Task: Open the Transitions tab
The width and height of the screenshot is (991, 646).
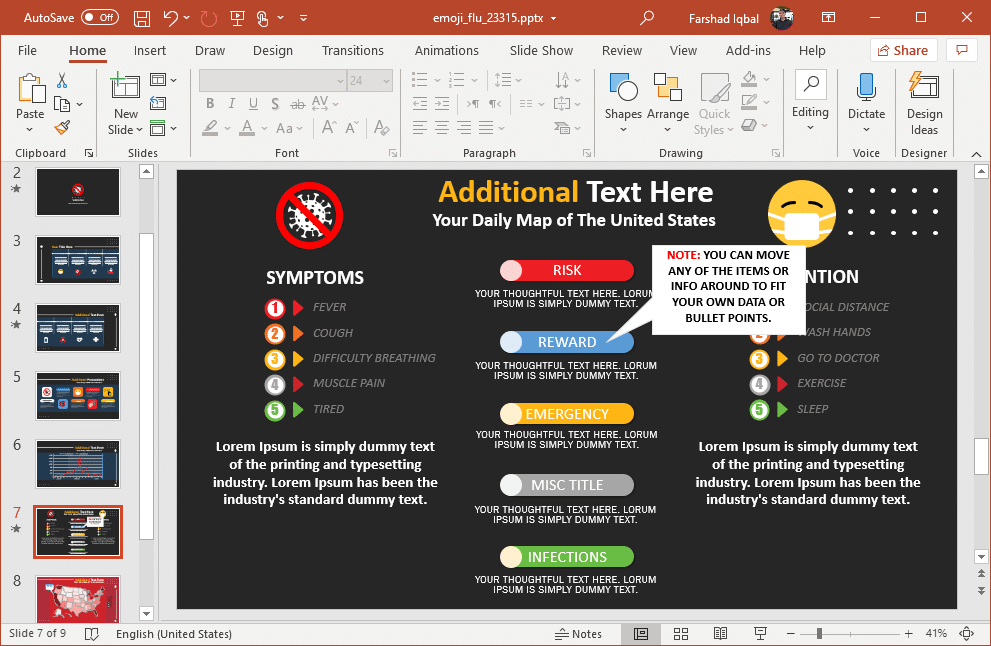Action: (x=353, y=50)
